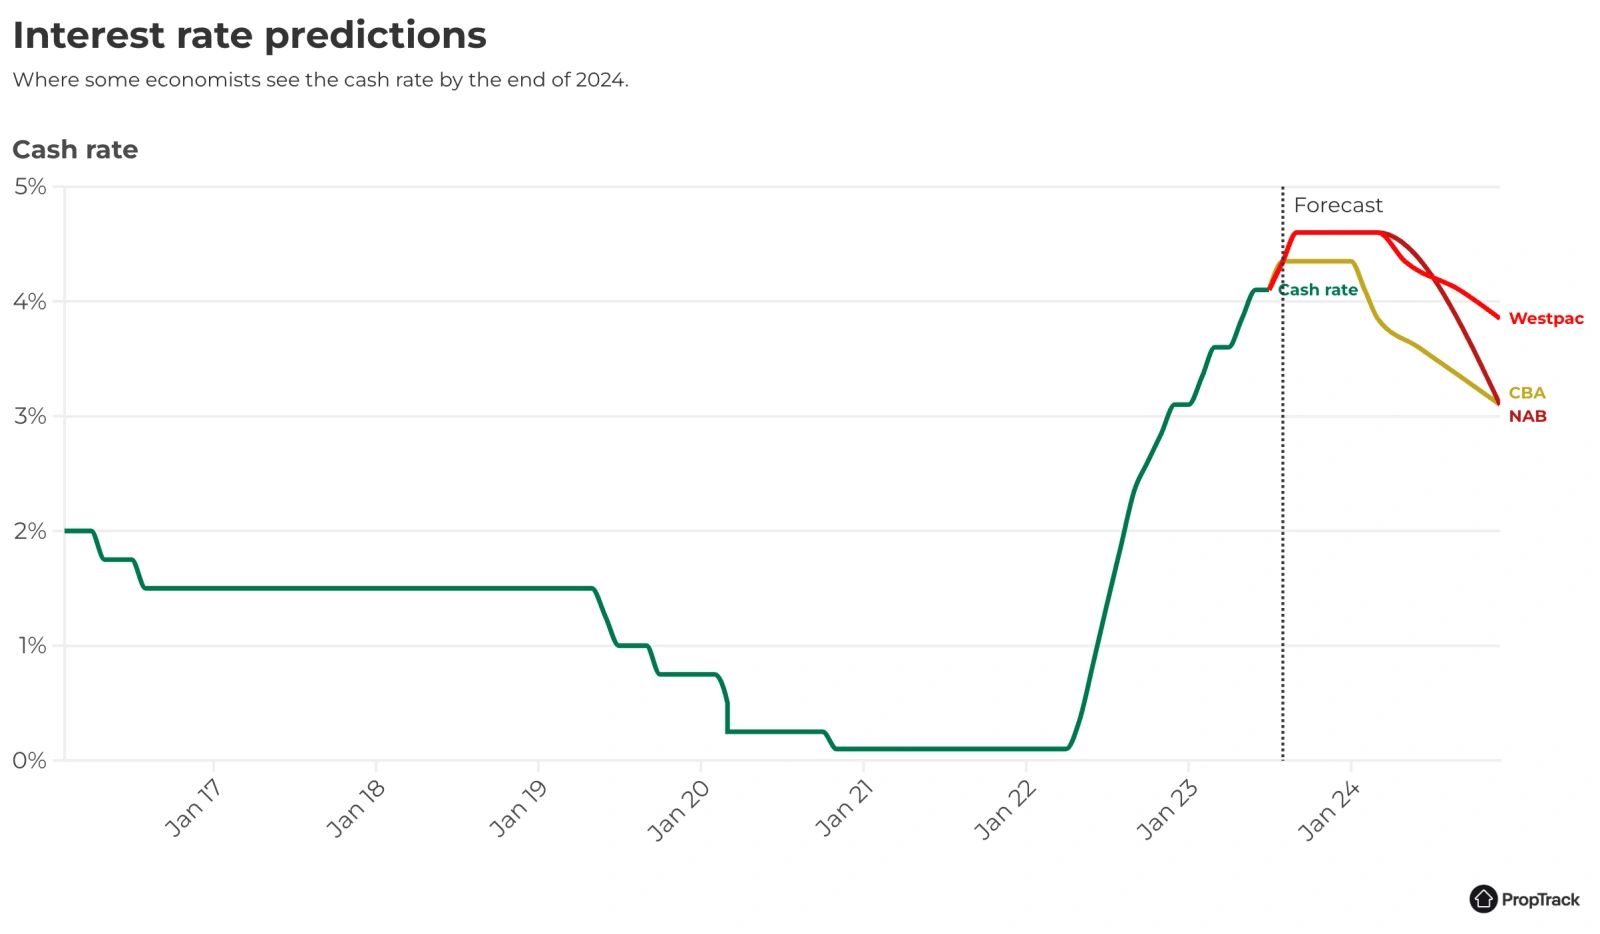Click the green Cash rate line label

[1318, 290]
